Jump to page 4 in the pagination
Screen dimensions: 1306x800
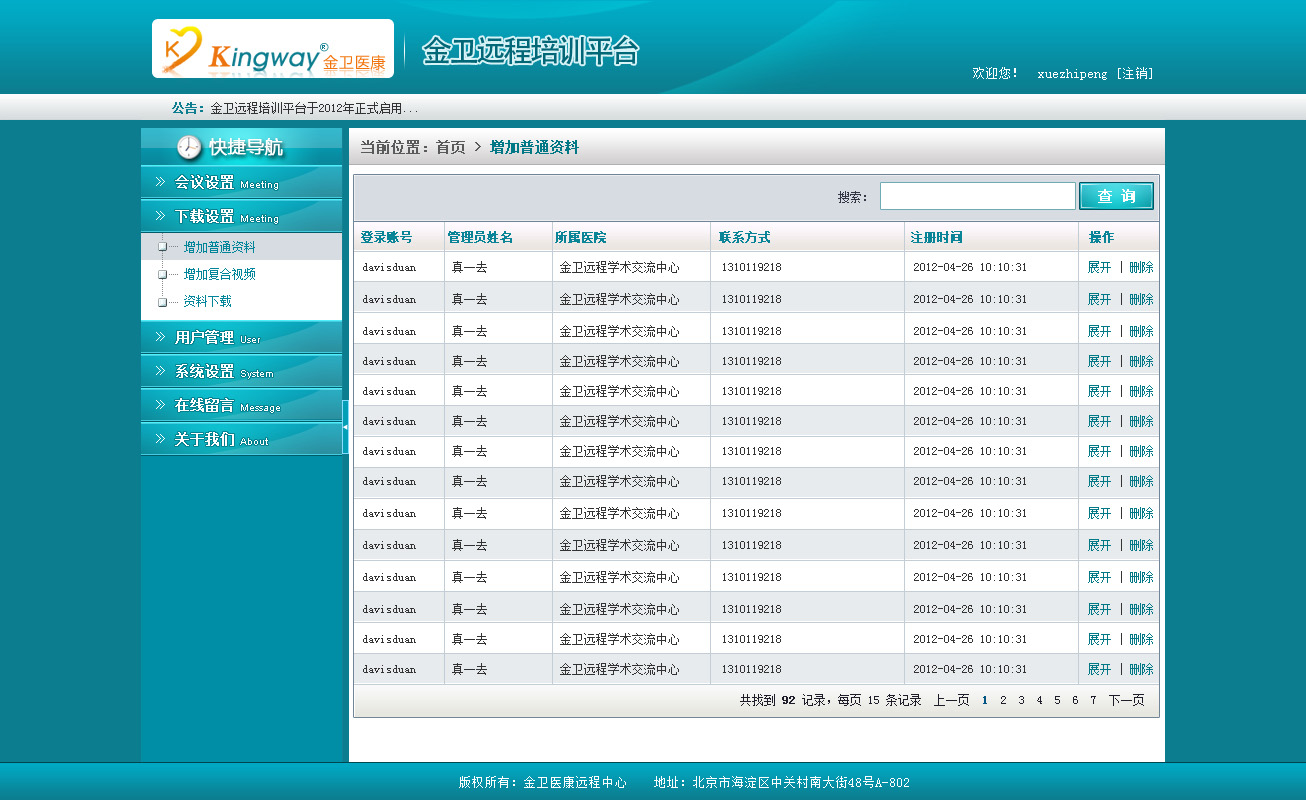click(x=1039, y=700)
